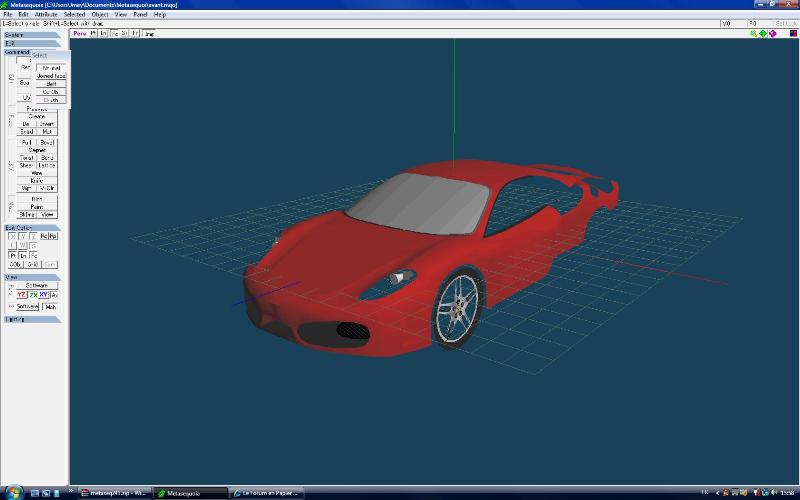This screenshot has width=800, height=500.
Task: Collapse the Command panel header
Action: [x=17, y=52]
